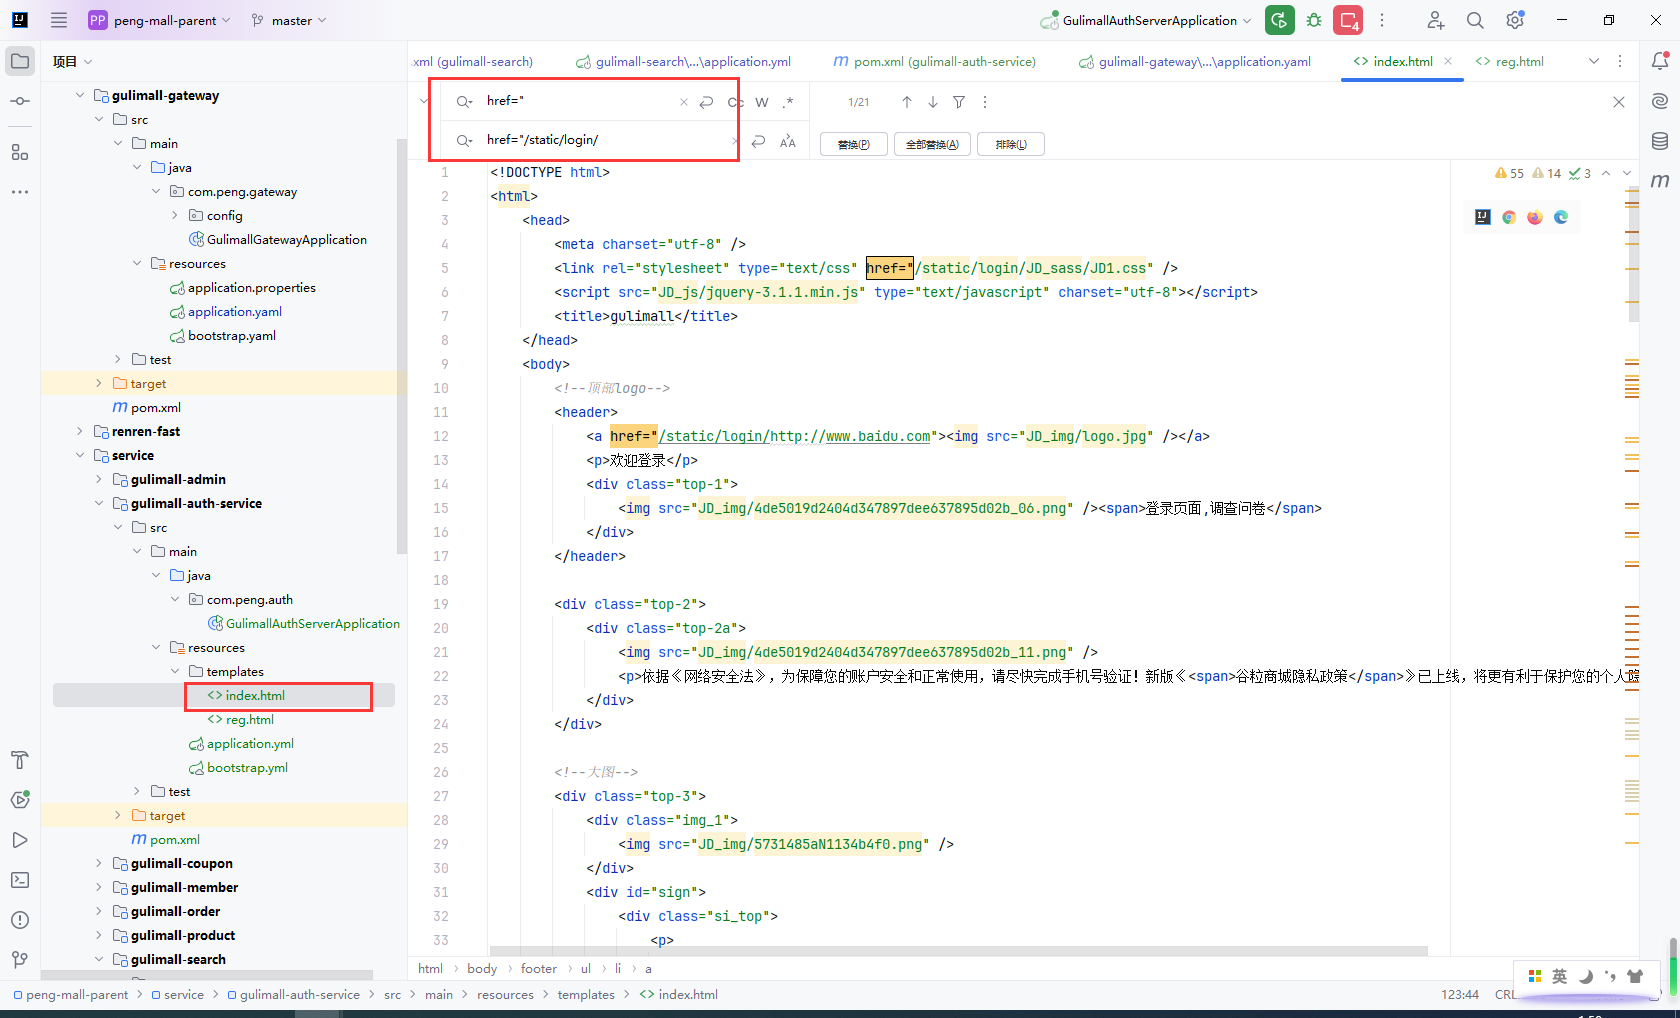Preview page in Firefox browser
1680x1018 pixels.
pyautogui.click(x=1535, y=217)
